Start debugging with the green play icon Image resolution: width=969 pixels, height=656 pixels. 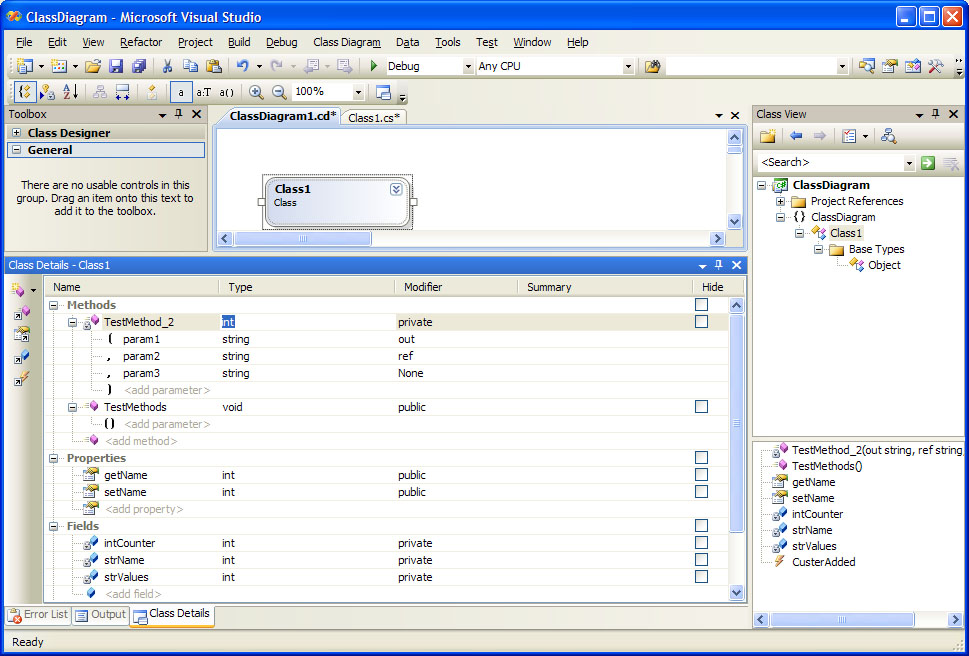pos(373,65)
